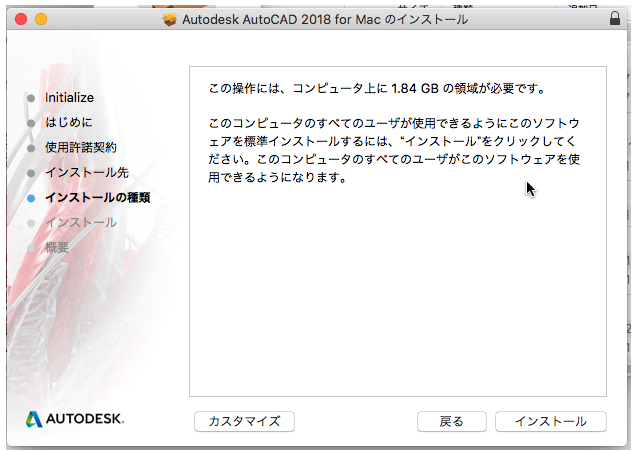Click the blue bullet beside インストールの種類
This screenshot has height=451, width=633.
click(31, 198)
